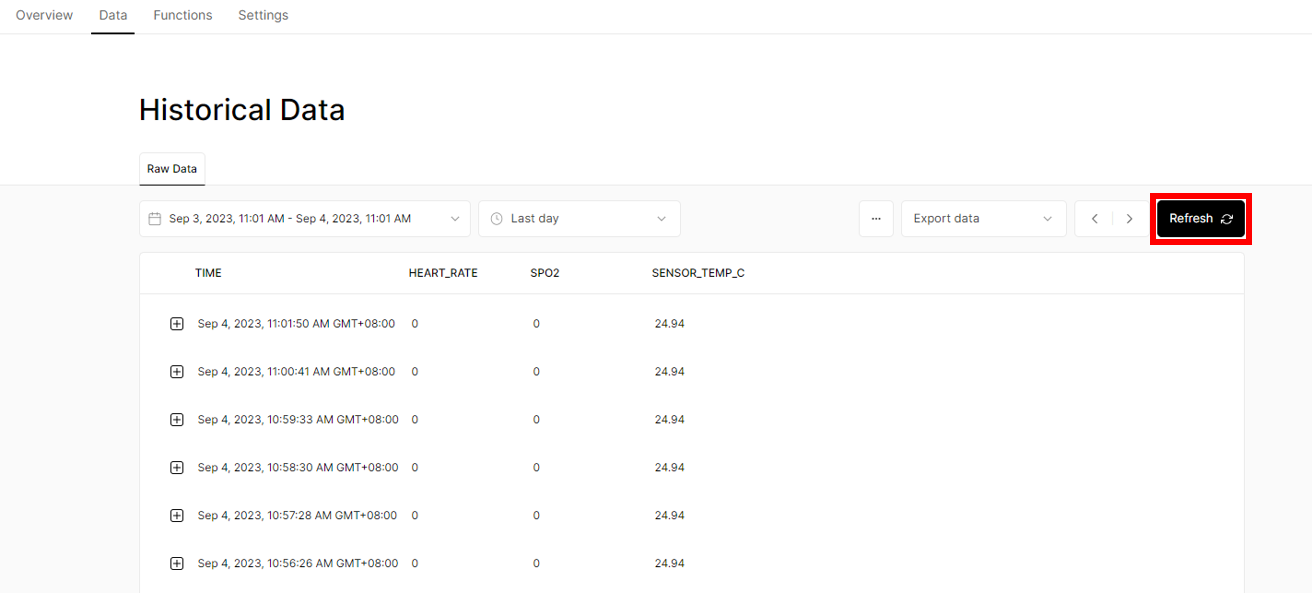Go to previous page with left chevron
Screen dimensions: 1312x595
(x=1095, y=218)
